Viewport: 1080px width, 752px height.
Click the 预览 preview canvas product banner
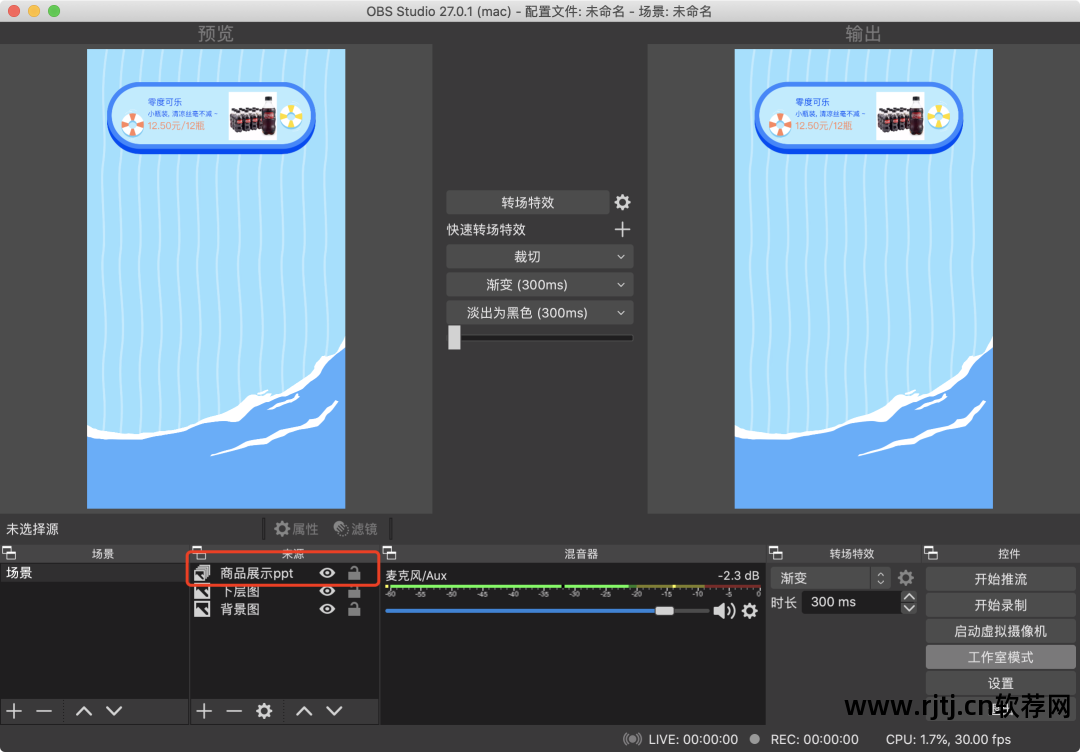pos(211,117)
